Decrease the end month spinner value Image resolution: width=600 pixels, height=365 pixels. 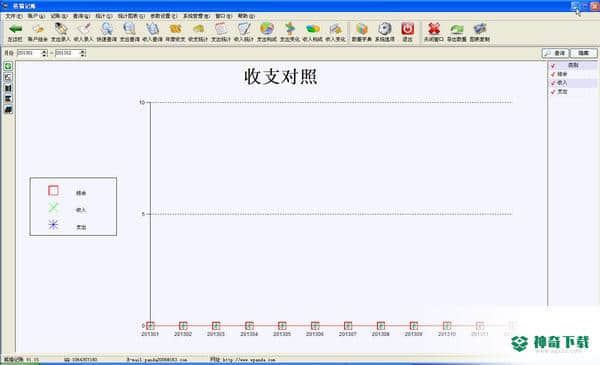83,55
